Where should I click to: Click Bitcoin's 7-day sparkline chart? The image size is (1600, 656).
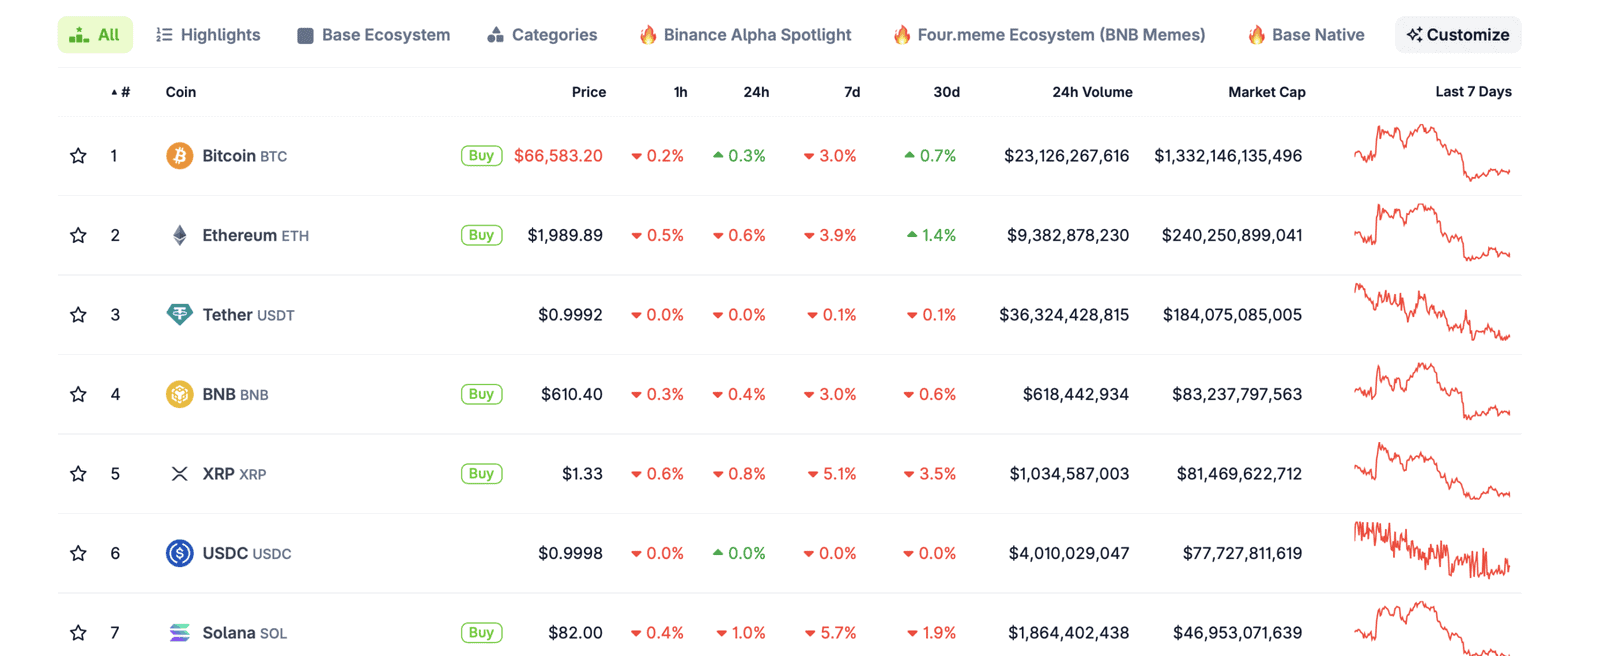[1432, 155]
